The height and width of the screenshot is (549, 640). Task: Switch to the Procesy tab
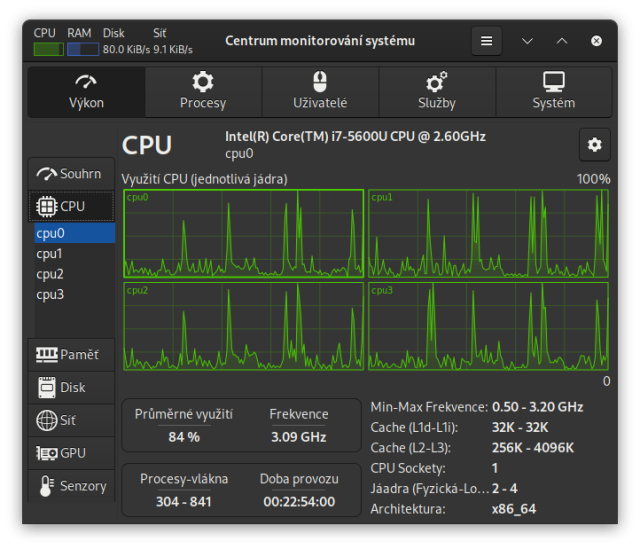click(x=203, y=92)
